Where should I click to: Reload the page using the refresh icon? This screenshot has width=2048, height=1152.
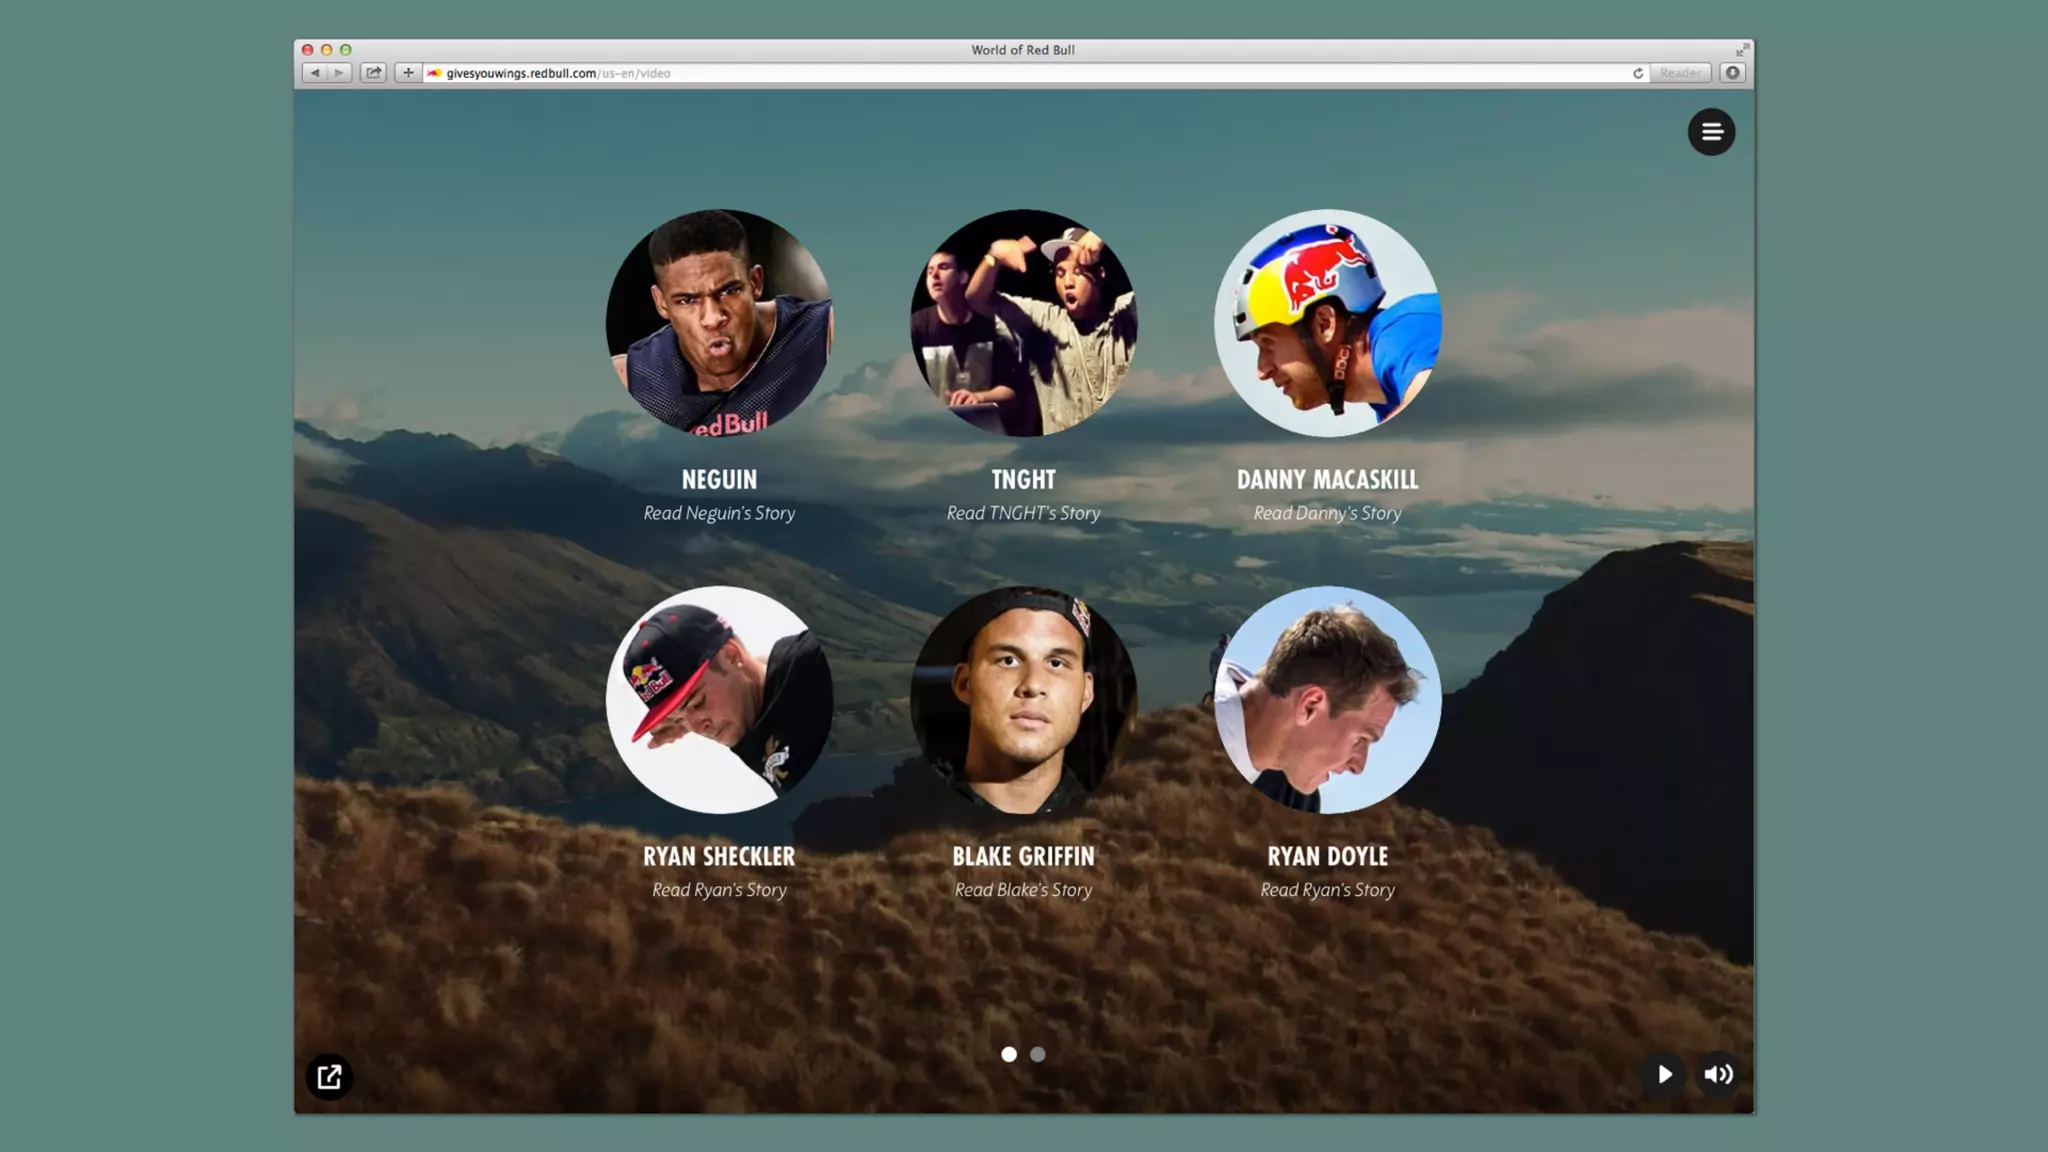click(1638, 73)
